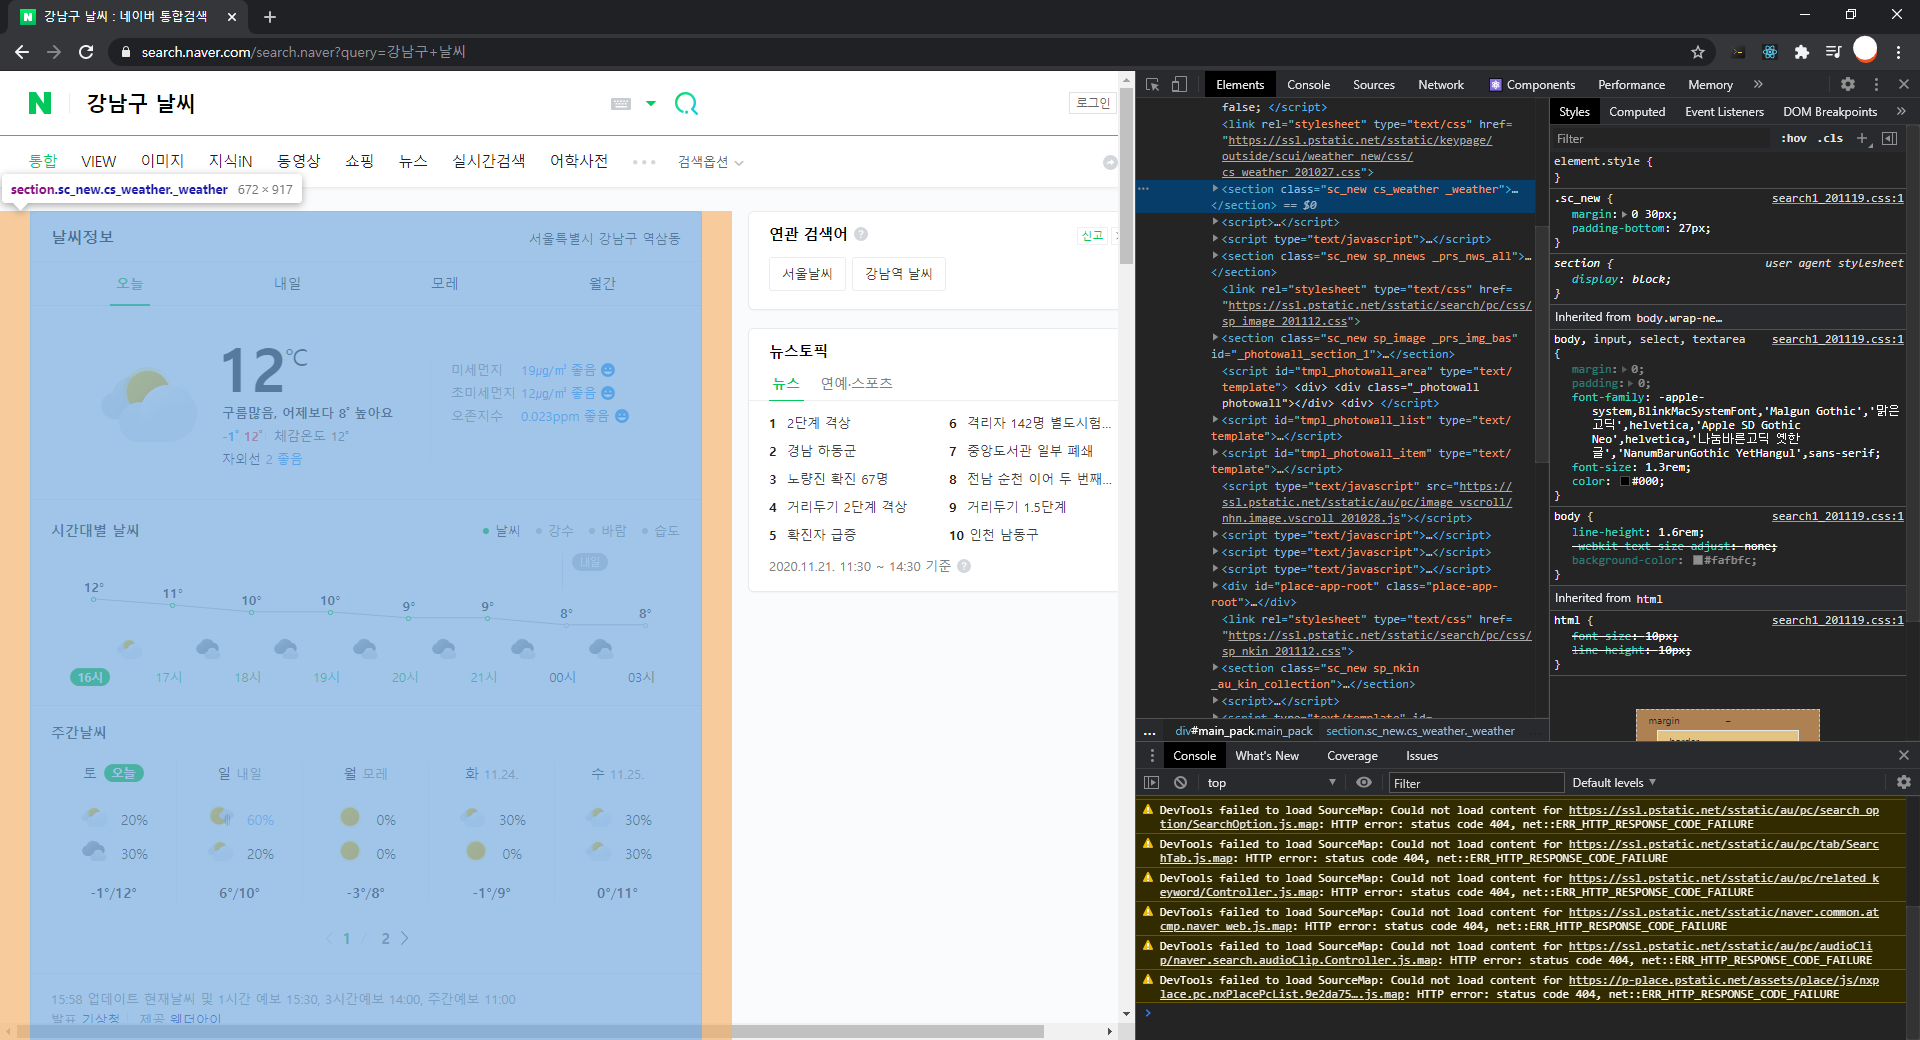Open the 어학사전 search tab

(x=579, y=161)
